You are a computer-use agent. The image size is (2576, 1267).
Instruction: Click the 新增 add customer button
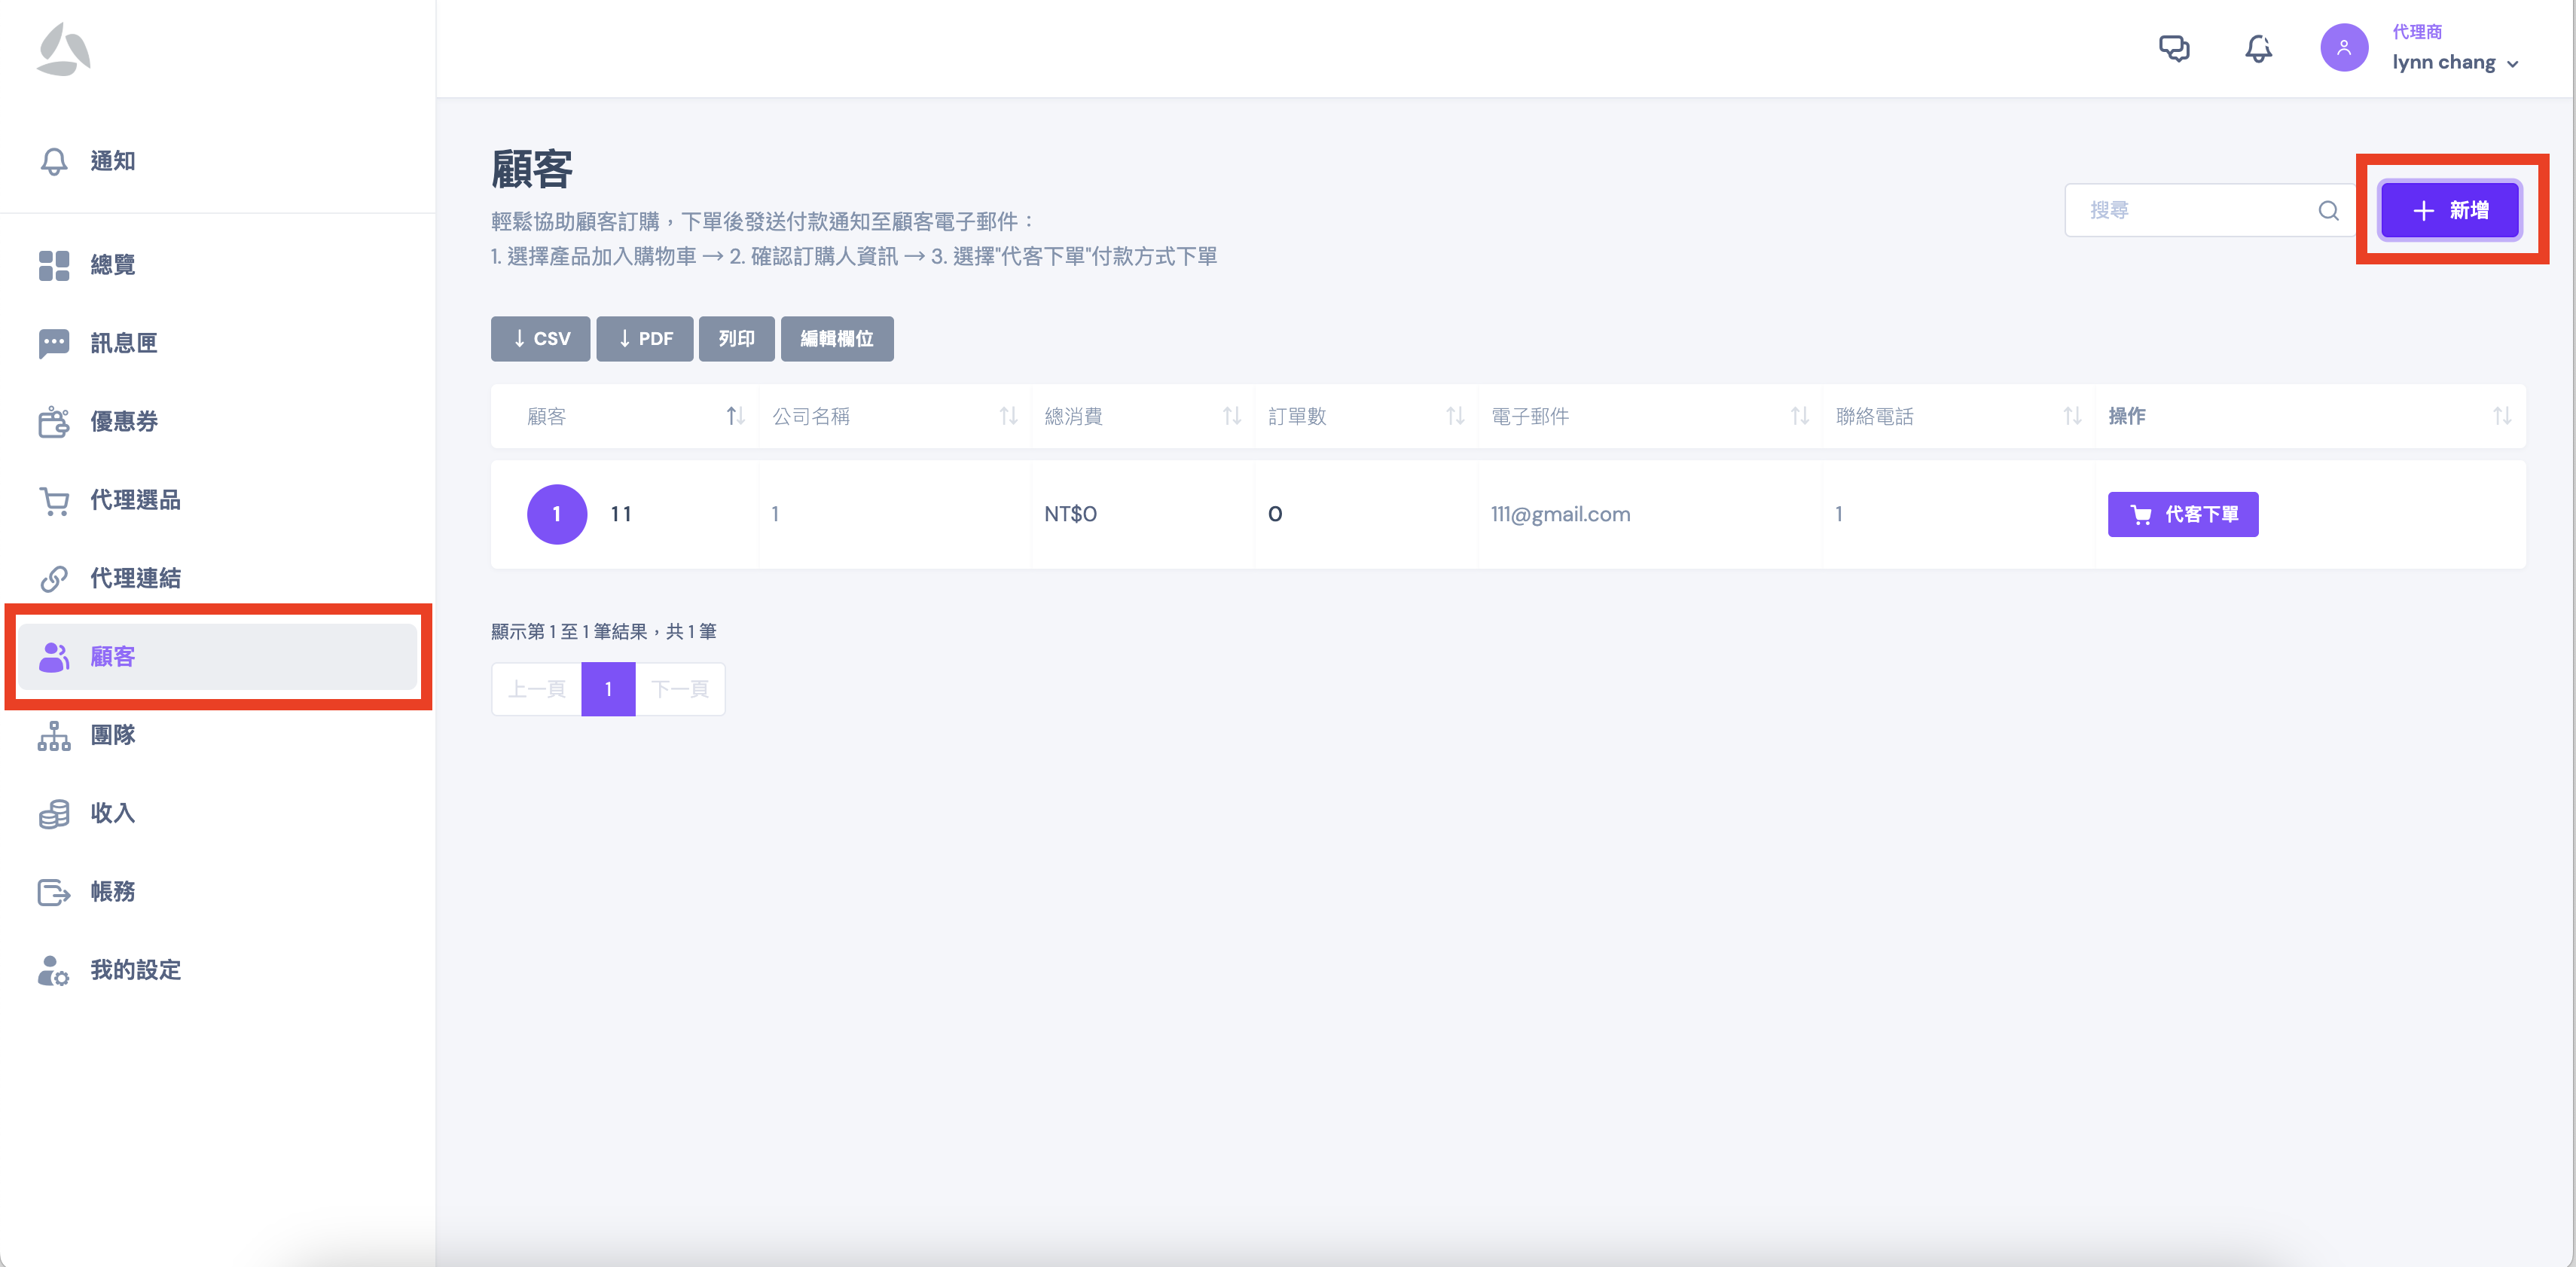[2449, 211]
